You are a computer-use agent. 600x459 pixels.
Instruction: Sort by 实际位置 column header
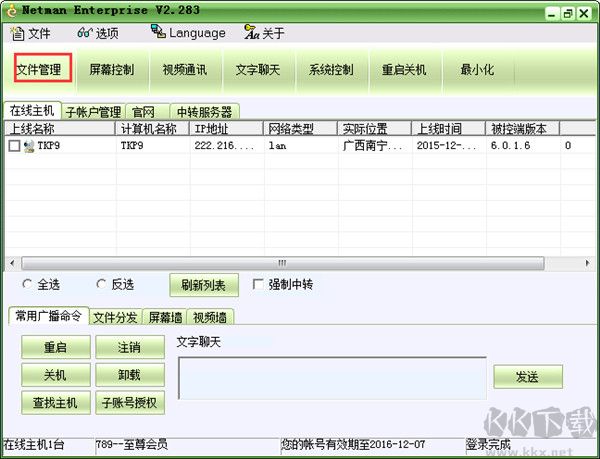pyautogui.click(x=375, y=129)
